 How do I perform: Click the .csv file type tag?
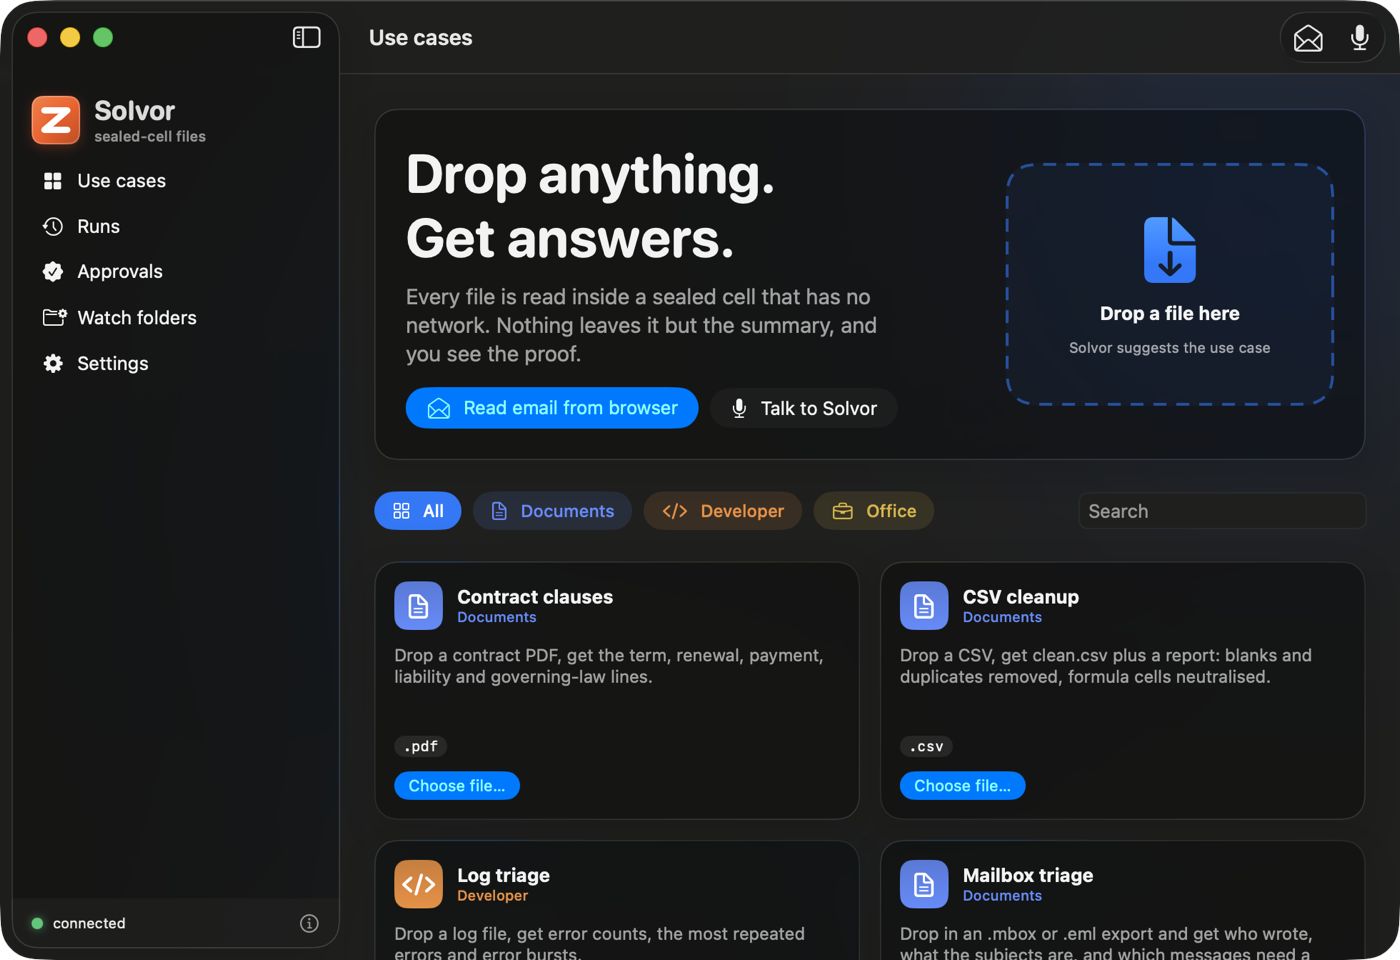click(926, 746)
